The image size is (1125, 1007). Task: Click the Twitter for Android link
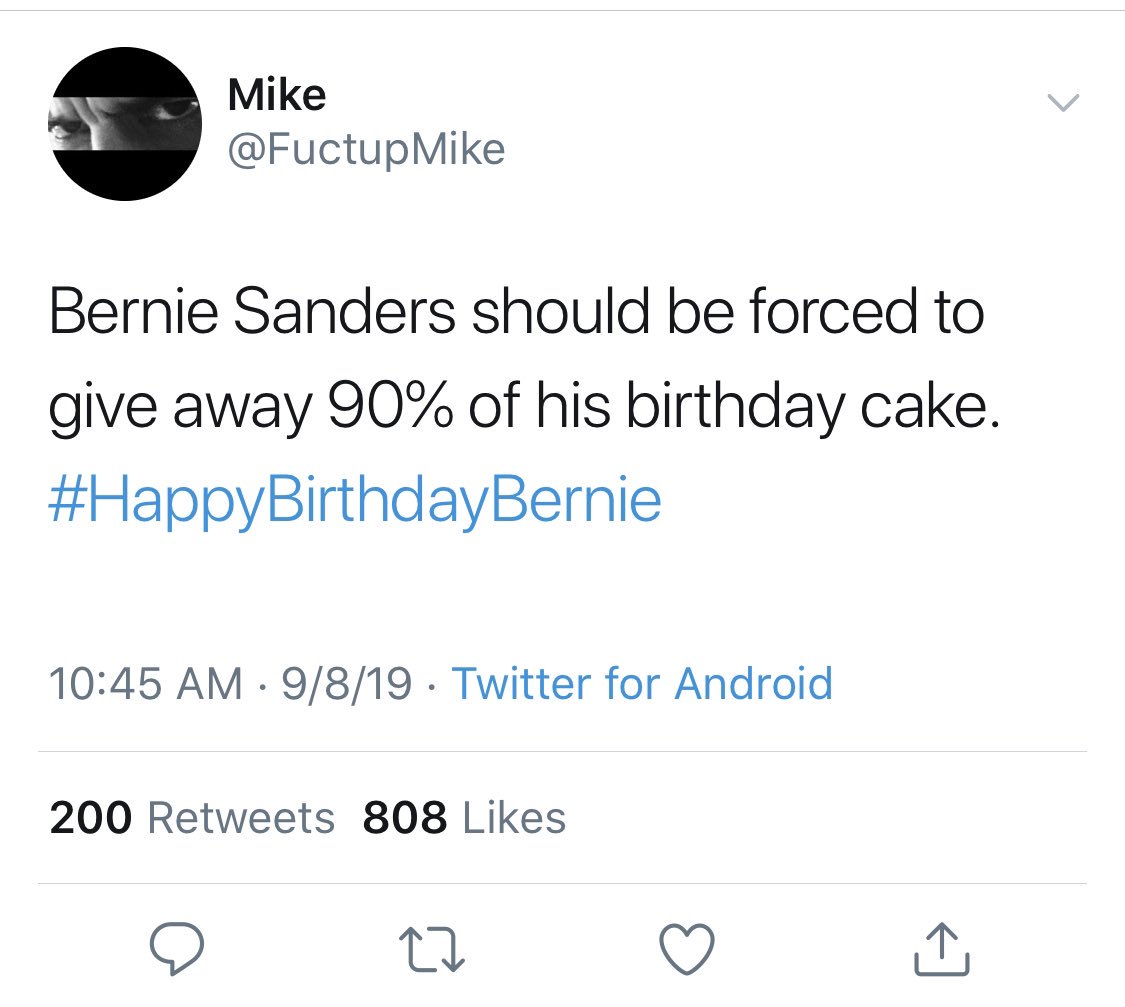[x=643, y=684]
